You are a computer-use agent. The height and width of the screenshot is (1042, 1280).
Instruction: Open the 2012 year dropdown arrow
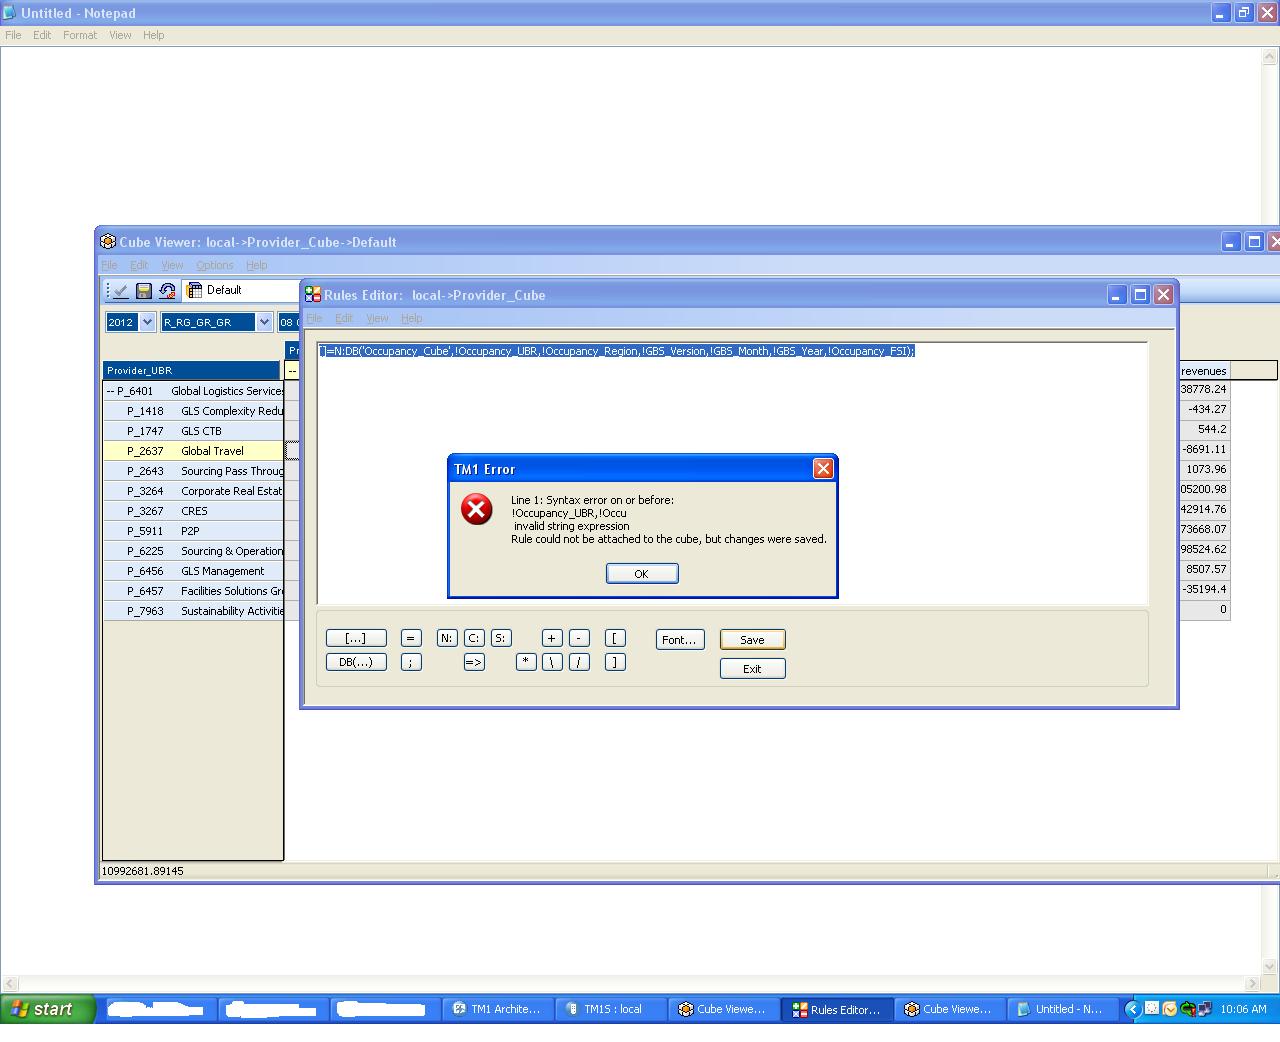tap(147, 322)
